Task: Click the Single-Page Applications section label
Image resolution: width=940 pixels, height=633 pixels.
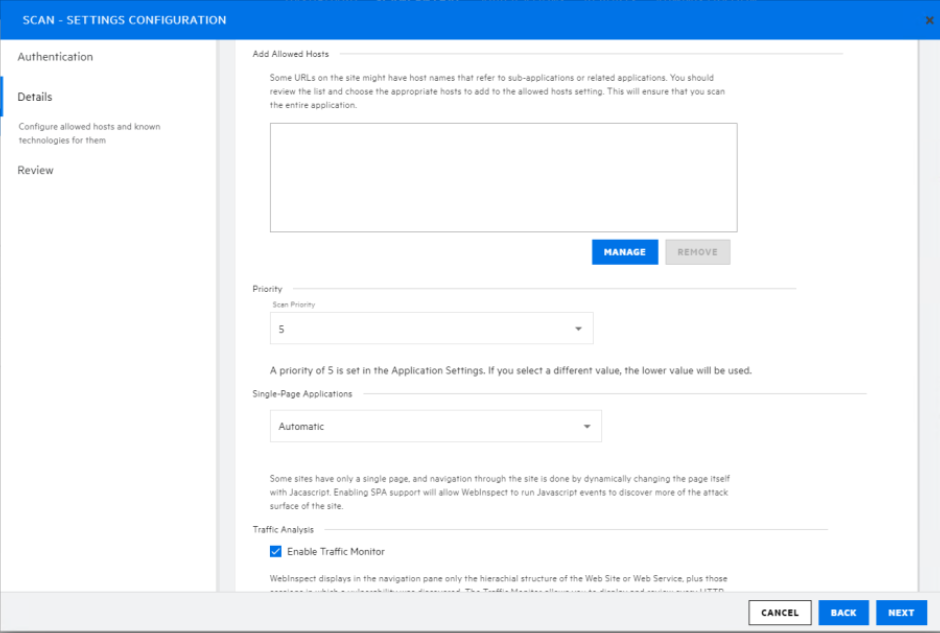Action: [x=302, y=394]
